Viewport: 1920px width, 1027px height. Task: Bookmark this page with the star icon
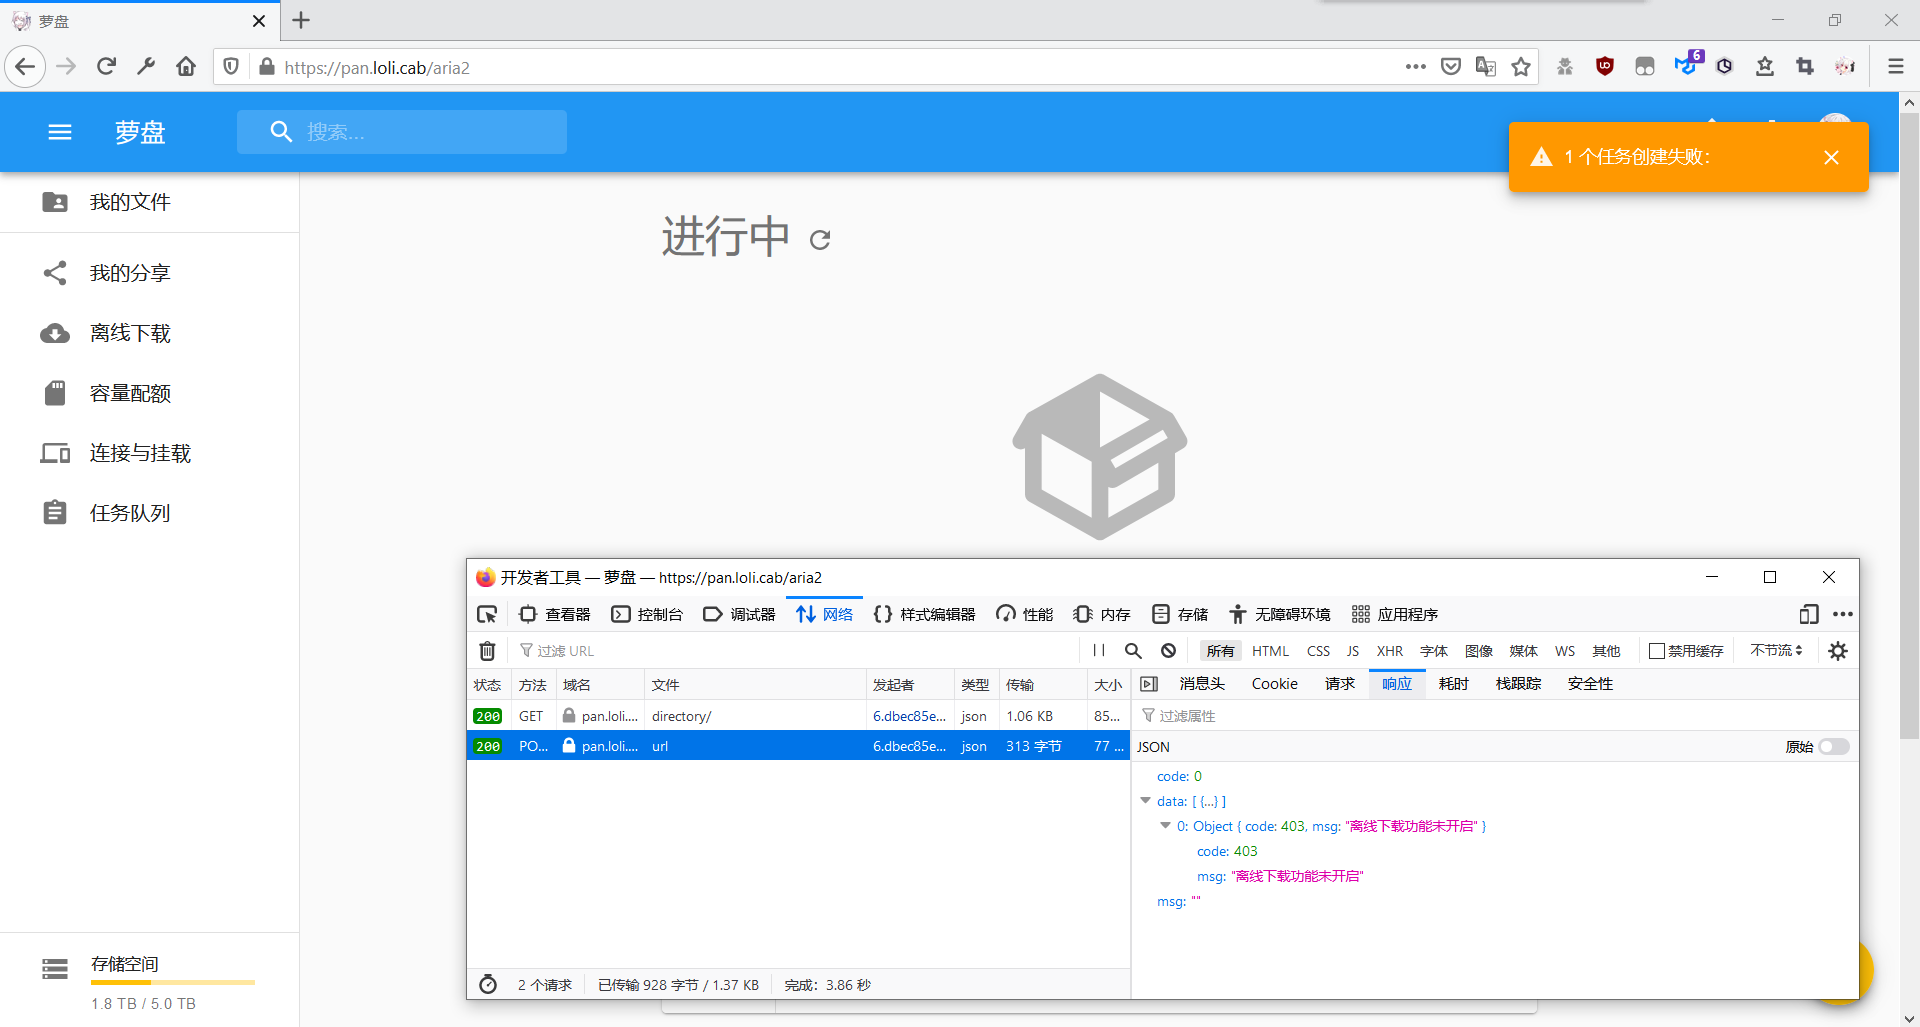[1521, 67]
